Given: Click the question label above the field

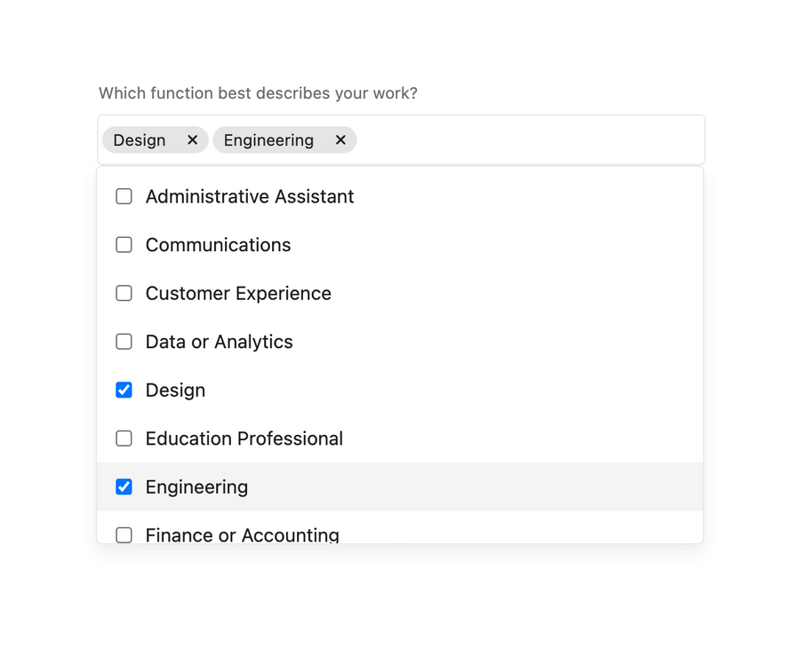Looking at the screenshot, I should click(x=258, y=93).
